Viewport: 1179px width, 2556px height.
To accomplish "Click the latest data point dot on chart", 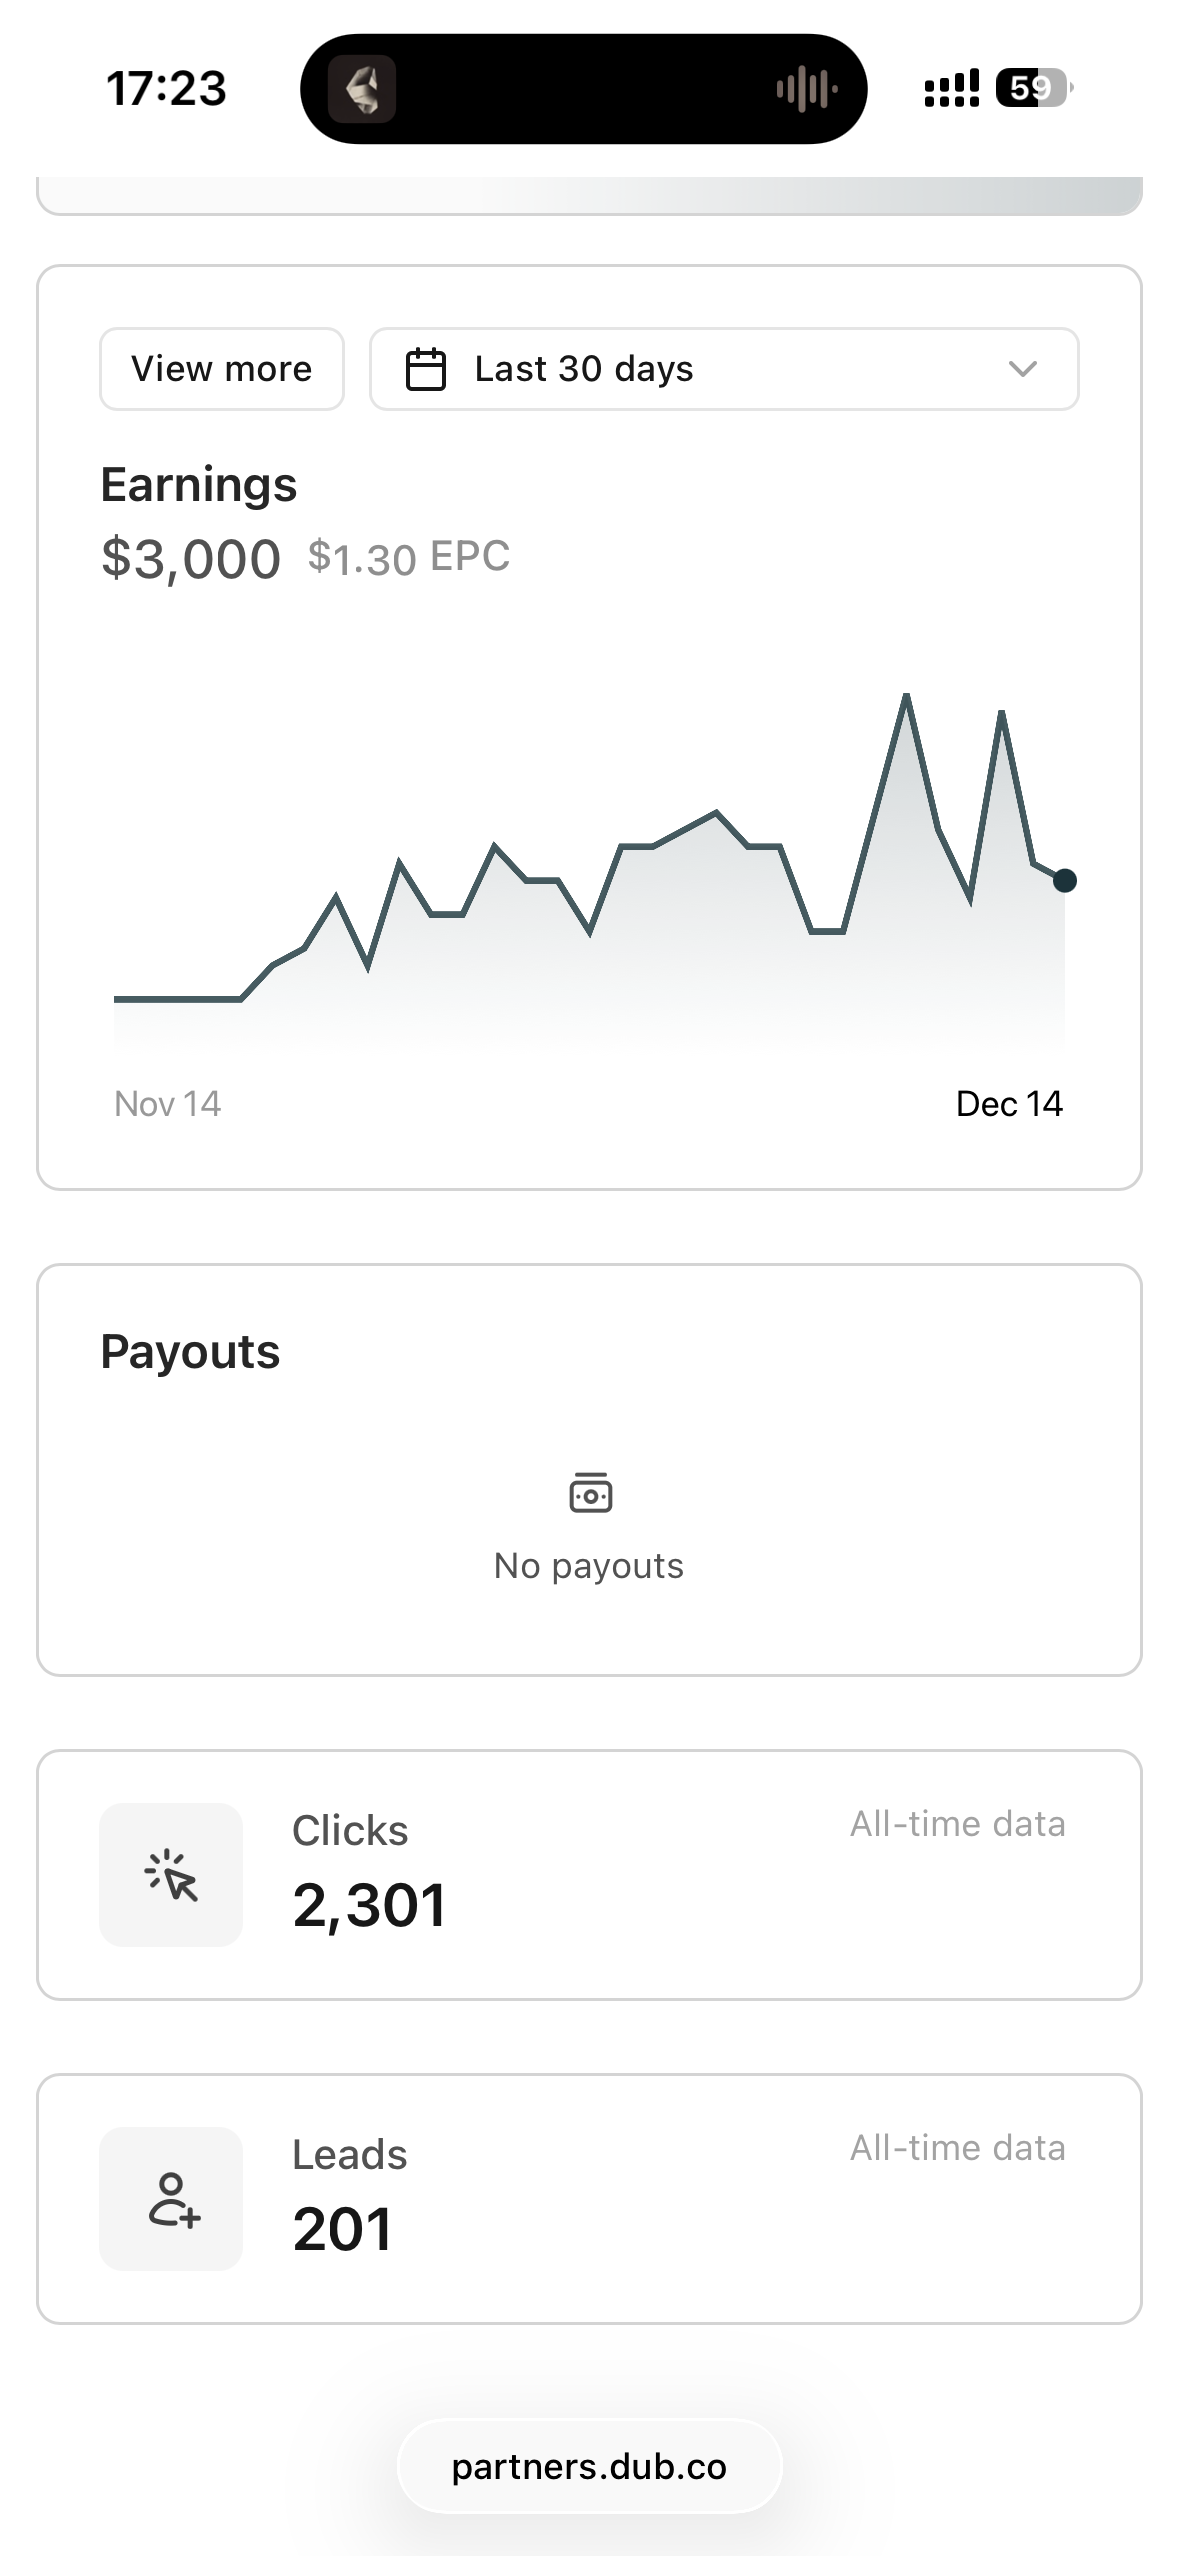I will click(1065, 880).
